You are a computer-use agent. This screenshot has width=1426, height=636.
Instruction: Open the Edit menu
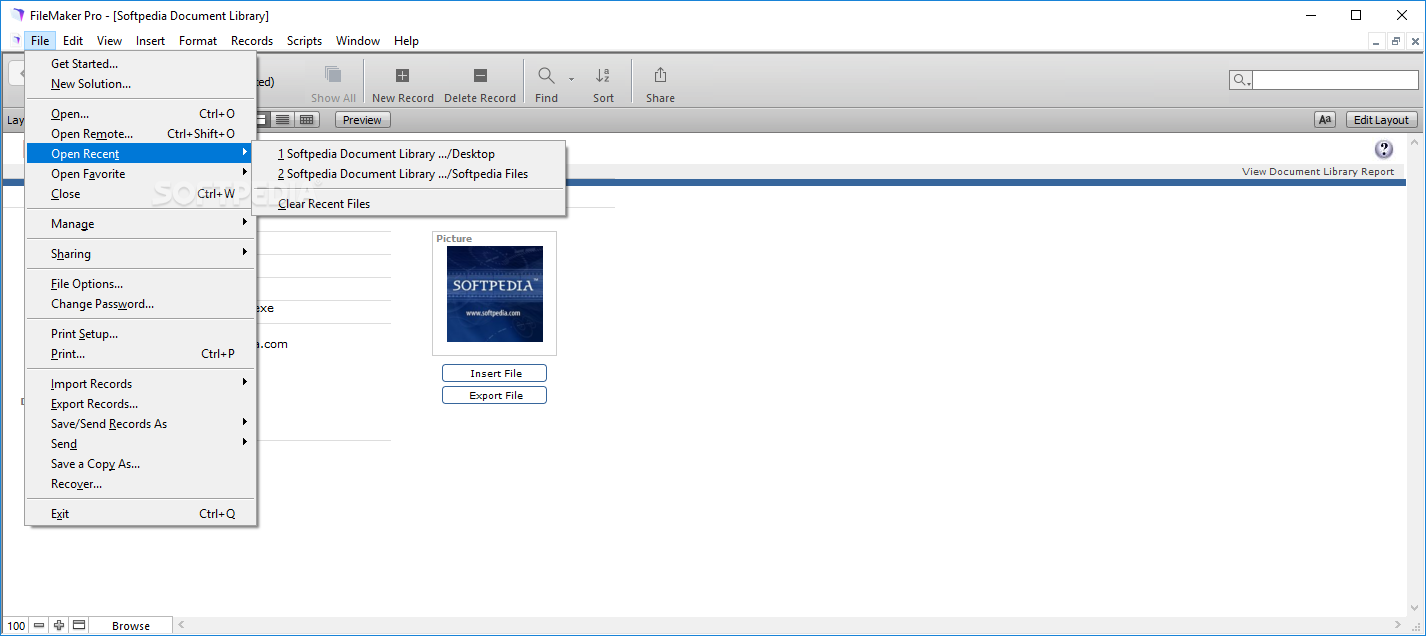pyautogui.click(x=73, y=41)
